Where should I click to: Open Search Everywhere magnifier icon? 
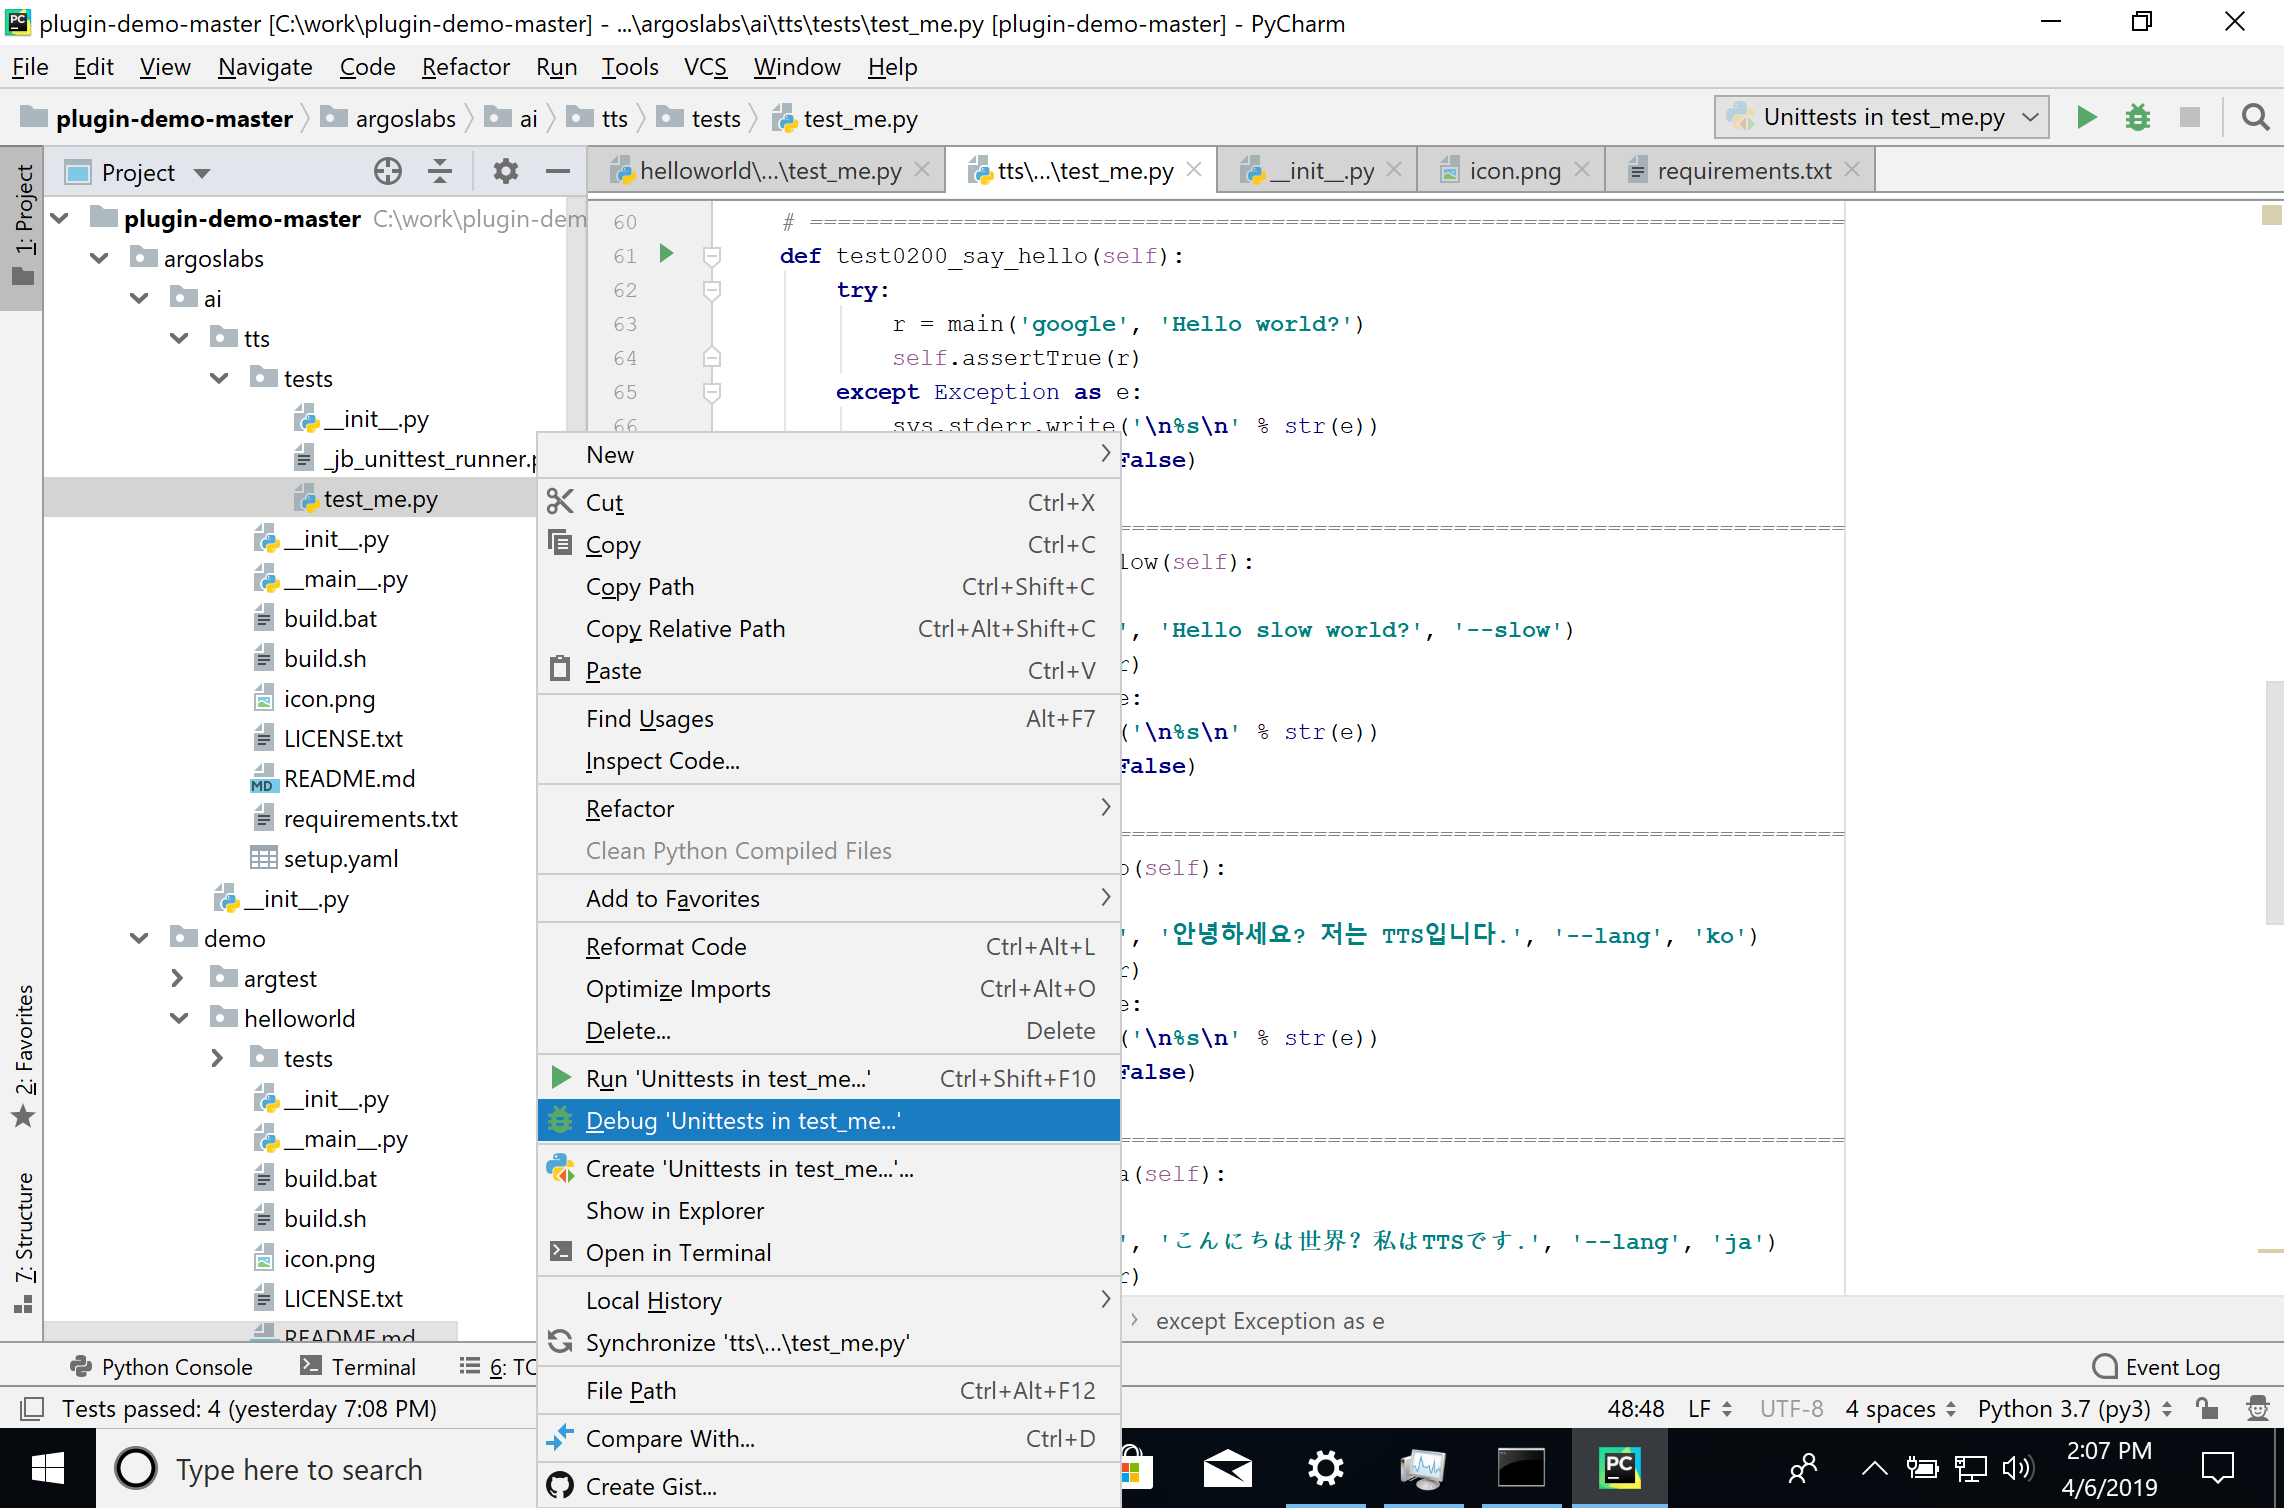tap(2255, 117)
